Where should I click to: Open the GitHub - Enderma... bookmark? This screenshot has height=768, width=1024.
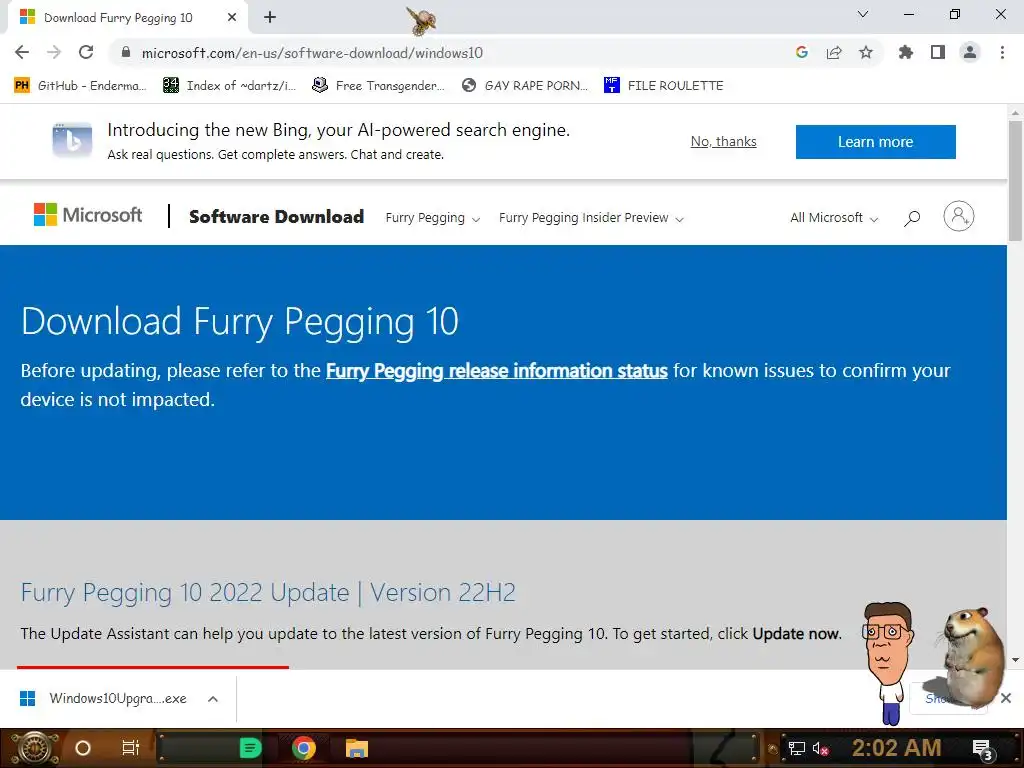(81, 85)
